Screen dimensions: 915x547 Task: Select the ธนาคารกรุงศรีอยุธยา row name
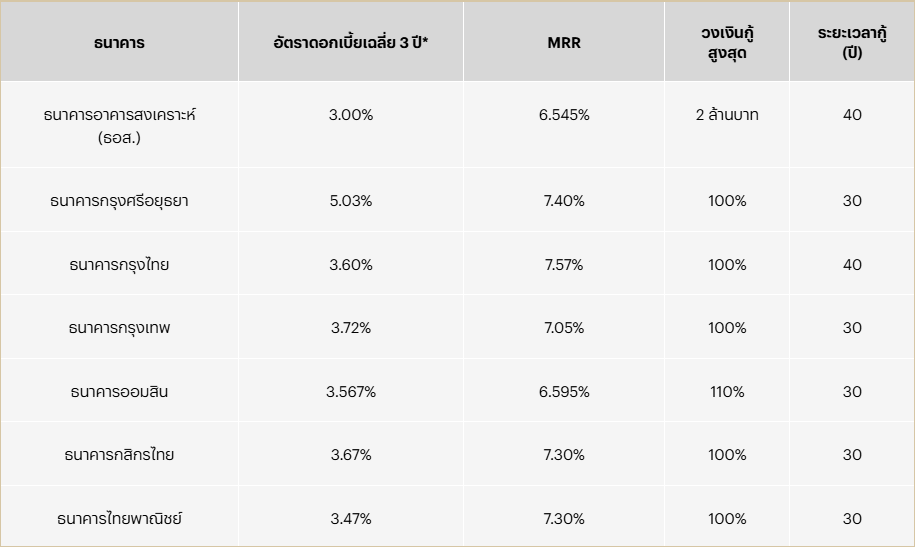tap(119, 201)
